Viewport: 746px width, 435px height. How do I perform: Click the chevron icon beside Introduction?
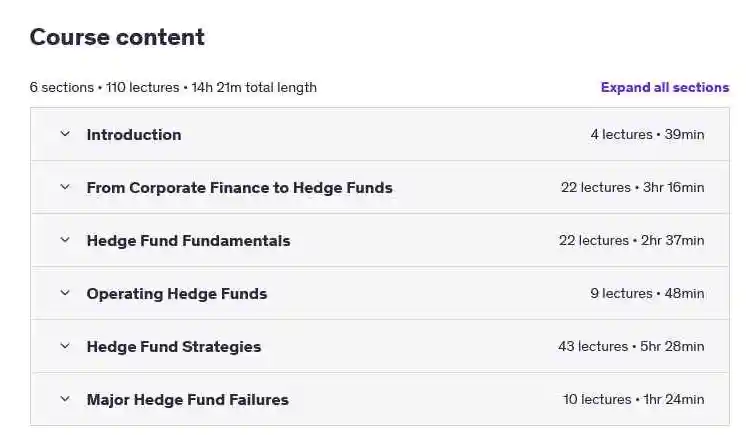coord(65,134)
